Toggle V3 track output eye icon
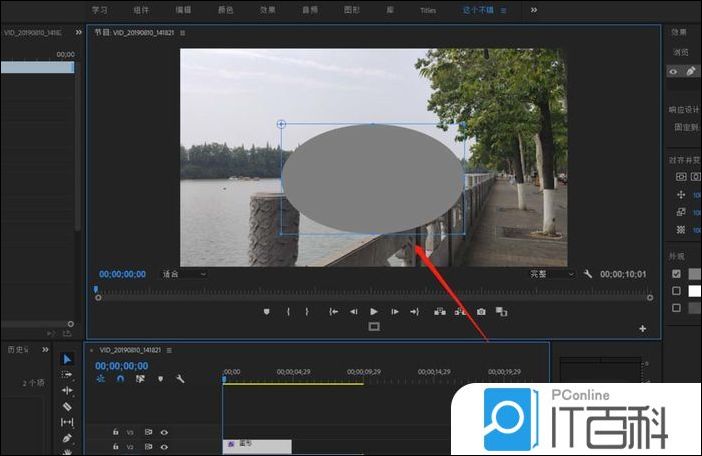Screen dimensions: 702x456 tap(164, 432)
